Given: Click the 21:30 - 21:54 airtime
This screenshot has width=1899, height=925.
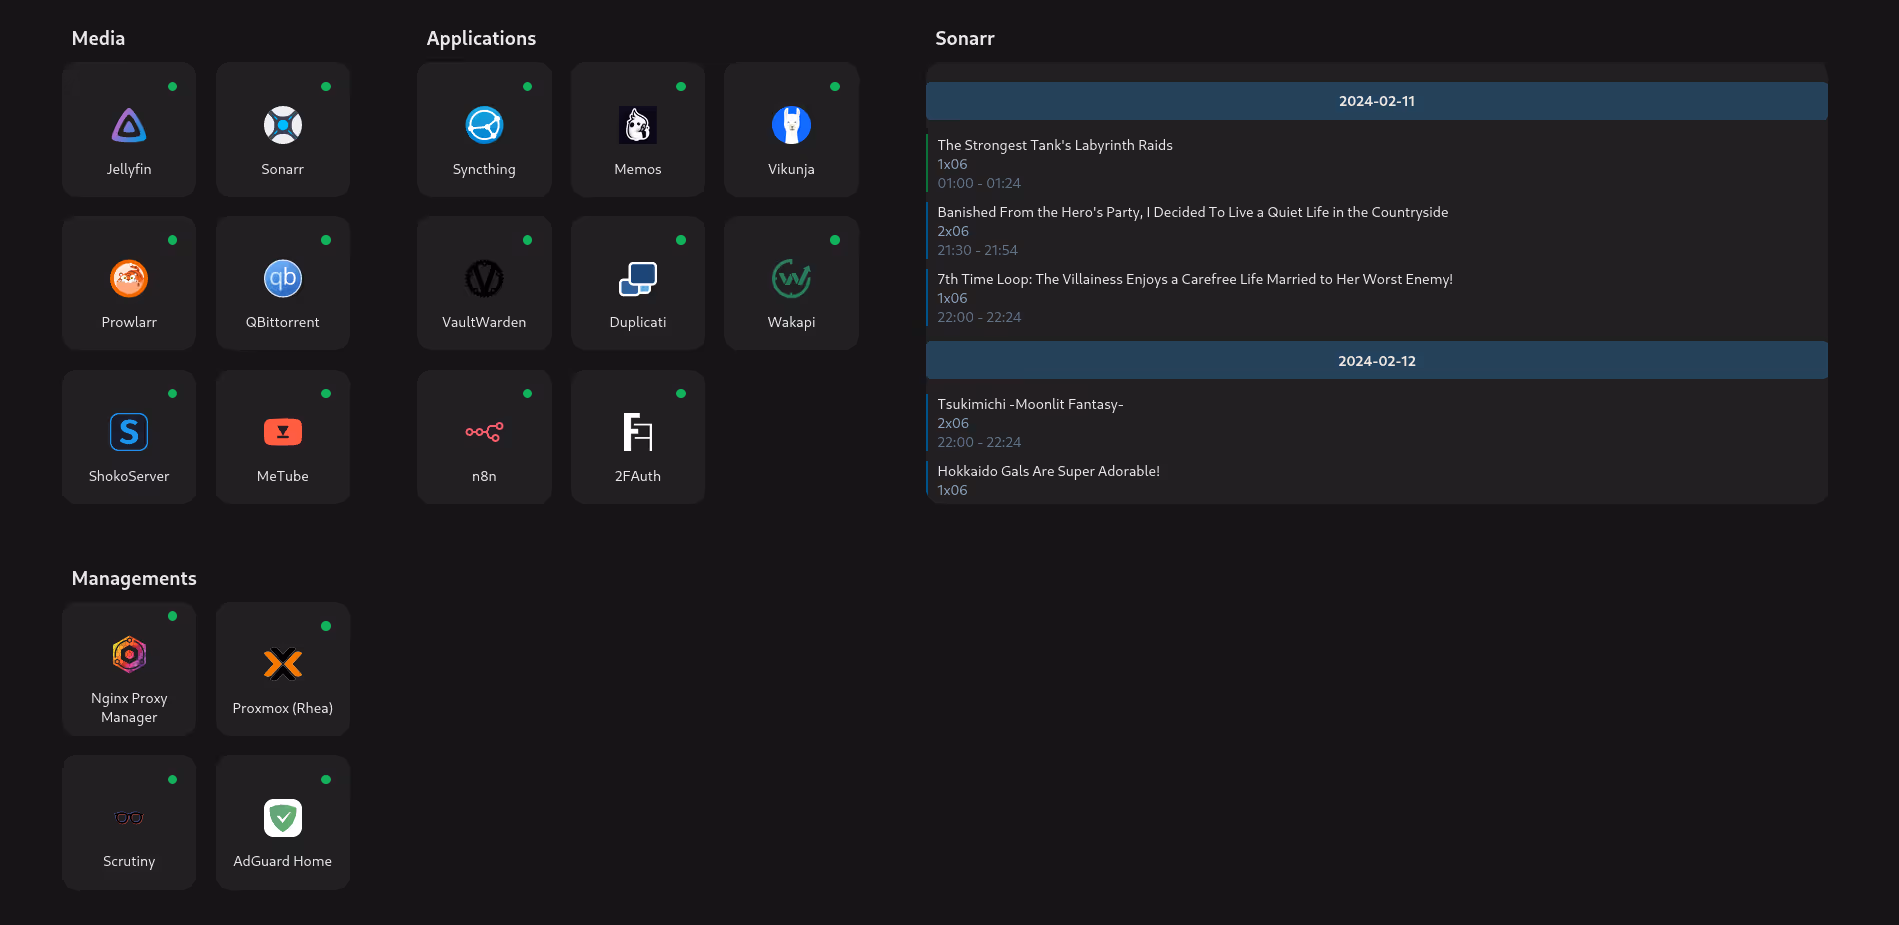Looking at the screenshot, I should tap(977, 250).
